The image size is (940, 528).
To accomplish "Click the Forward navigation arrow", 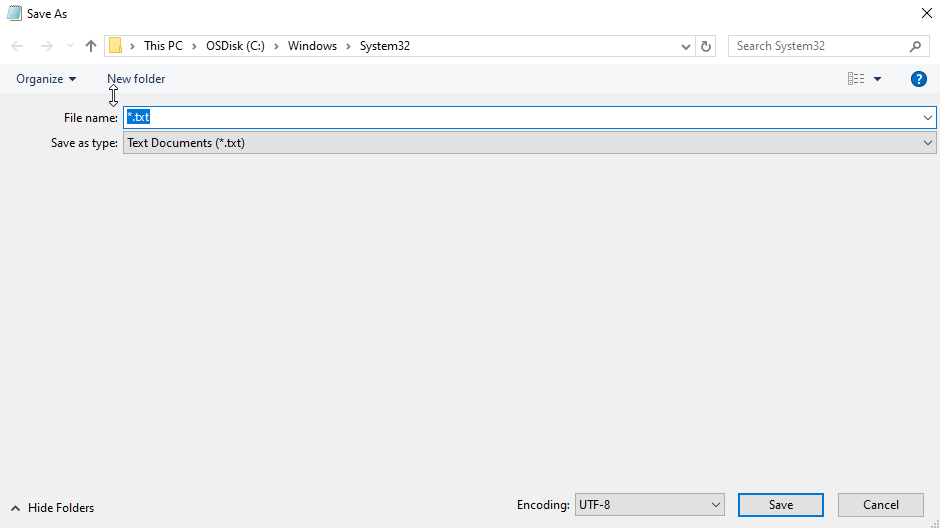I will tap(46, 46).
